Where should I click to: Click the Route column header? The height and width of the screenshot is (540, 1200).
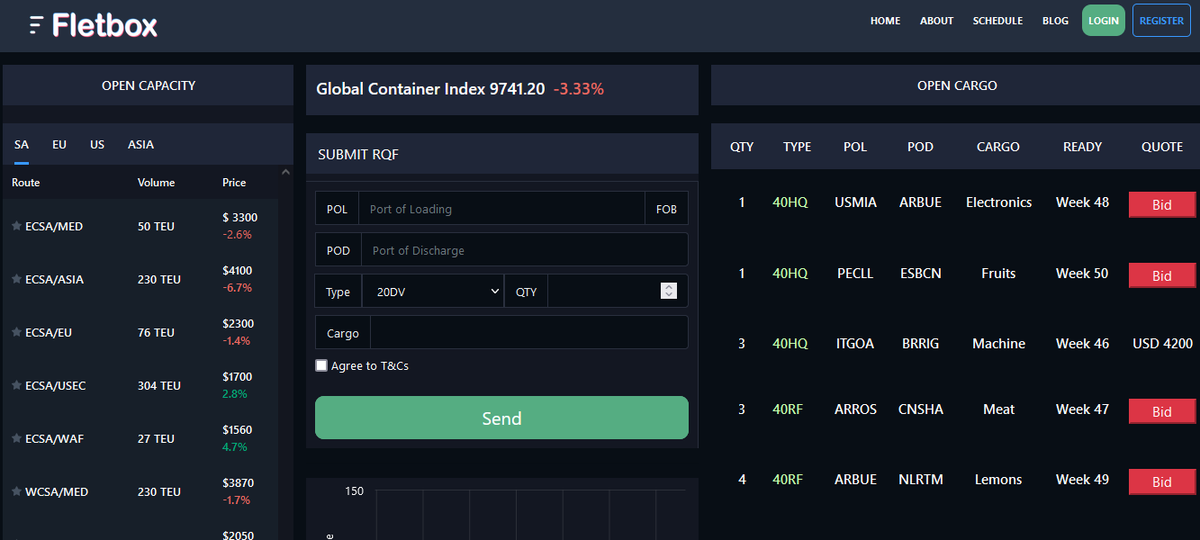click(26, 183)
